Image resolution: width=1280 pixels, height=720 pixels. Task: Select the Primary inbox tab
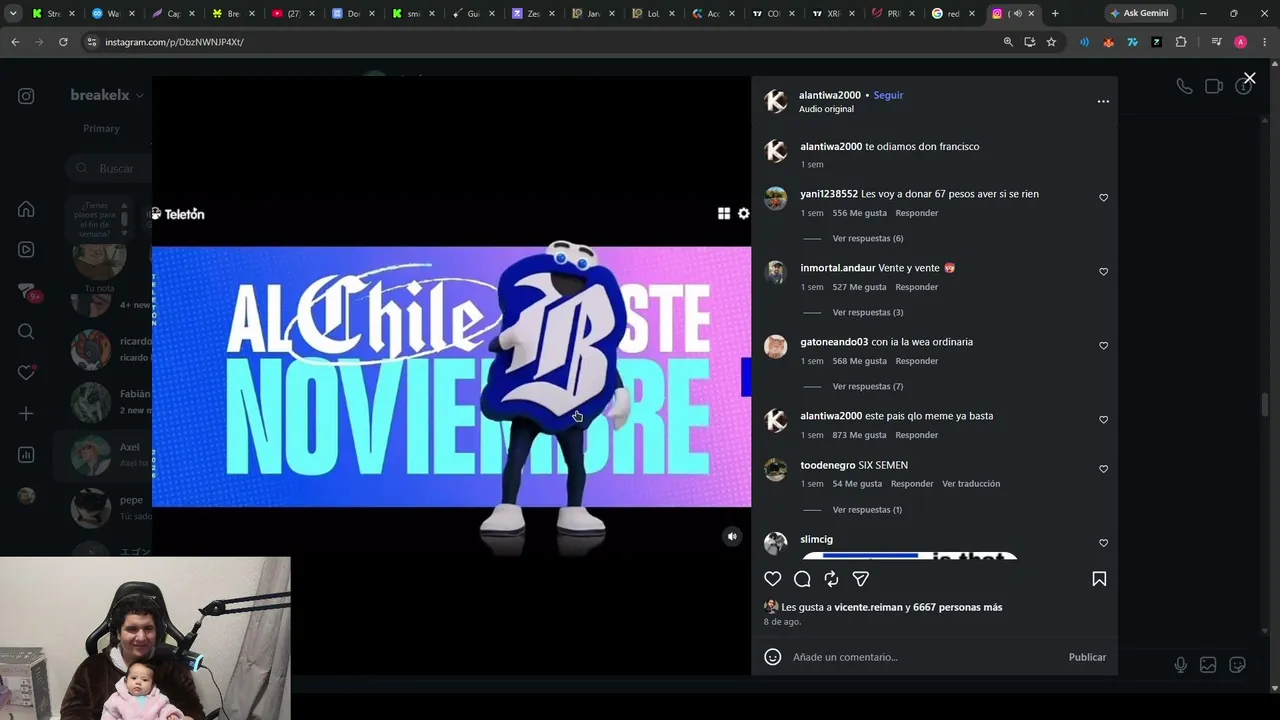101,128
